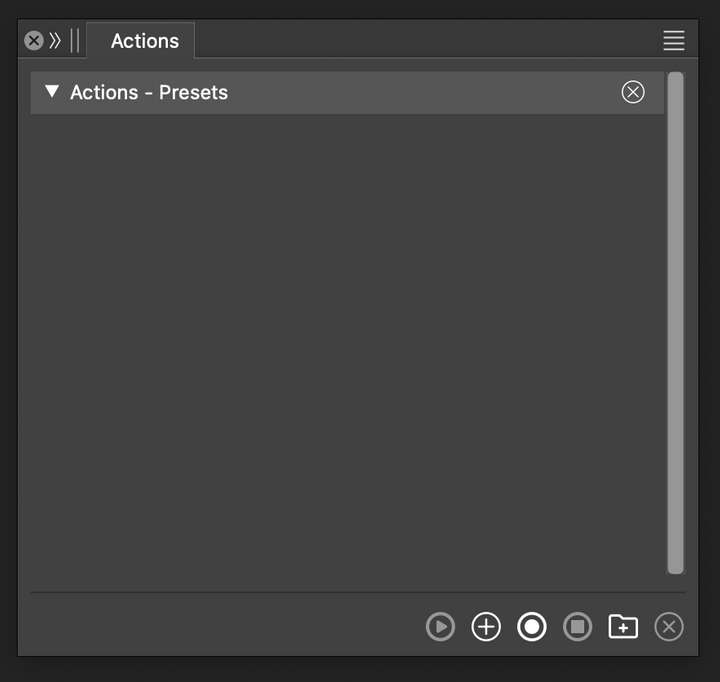The width and height of the screenshot is (720, 682).
Task: Start recording with the record button
Action: (x=531, y=626)
